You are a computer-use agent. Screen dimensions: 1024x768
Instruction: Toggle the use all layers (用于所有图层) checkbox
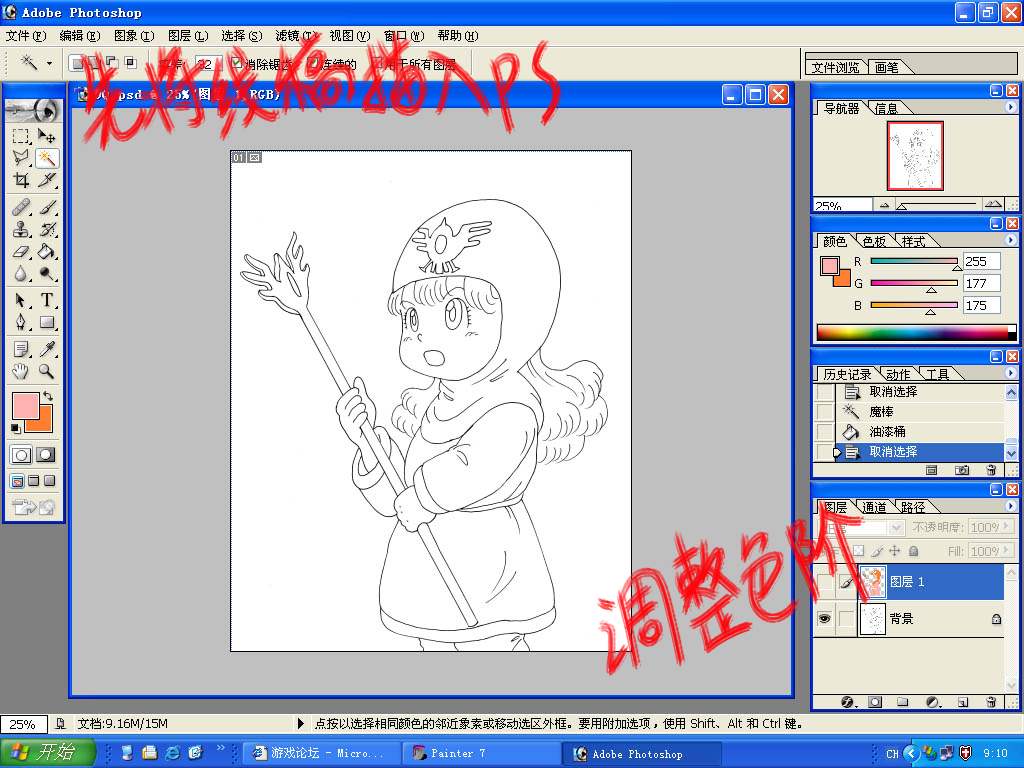point(377,63)
